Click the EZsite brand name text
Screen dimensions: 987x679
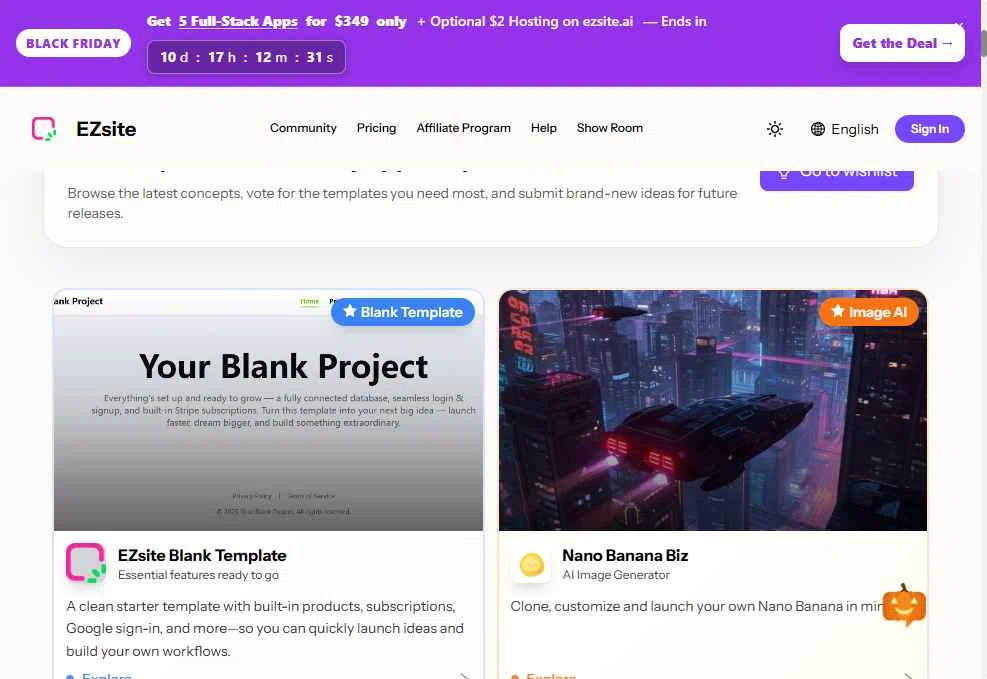(106, 129)
